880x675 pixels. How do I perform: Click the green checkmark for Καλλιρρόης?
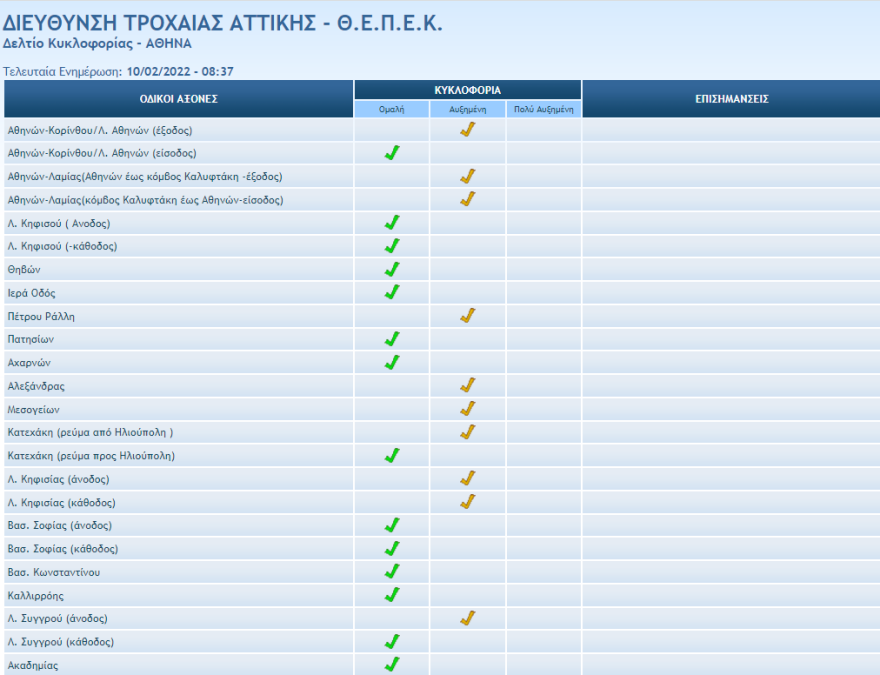[x=392, y=595]
